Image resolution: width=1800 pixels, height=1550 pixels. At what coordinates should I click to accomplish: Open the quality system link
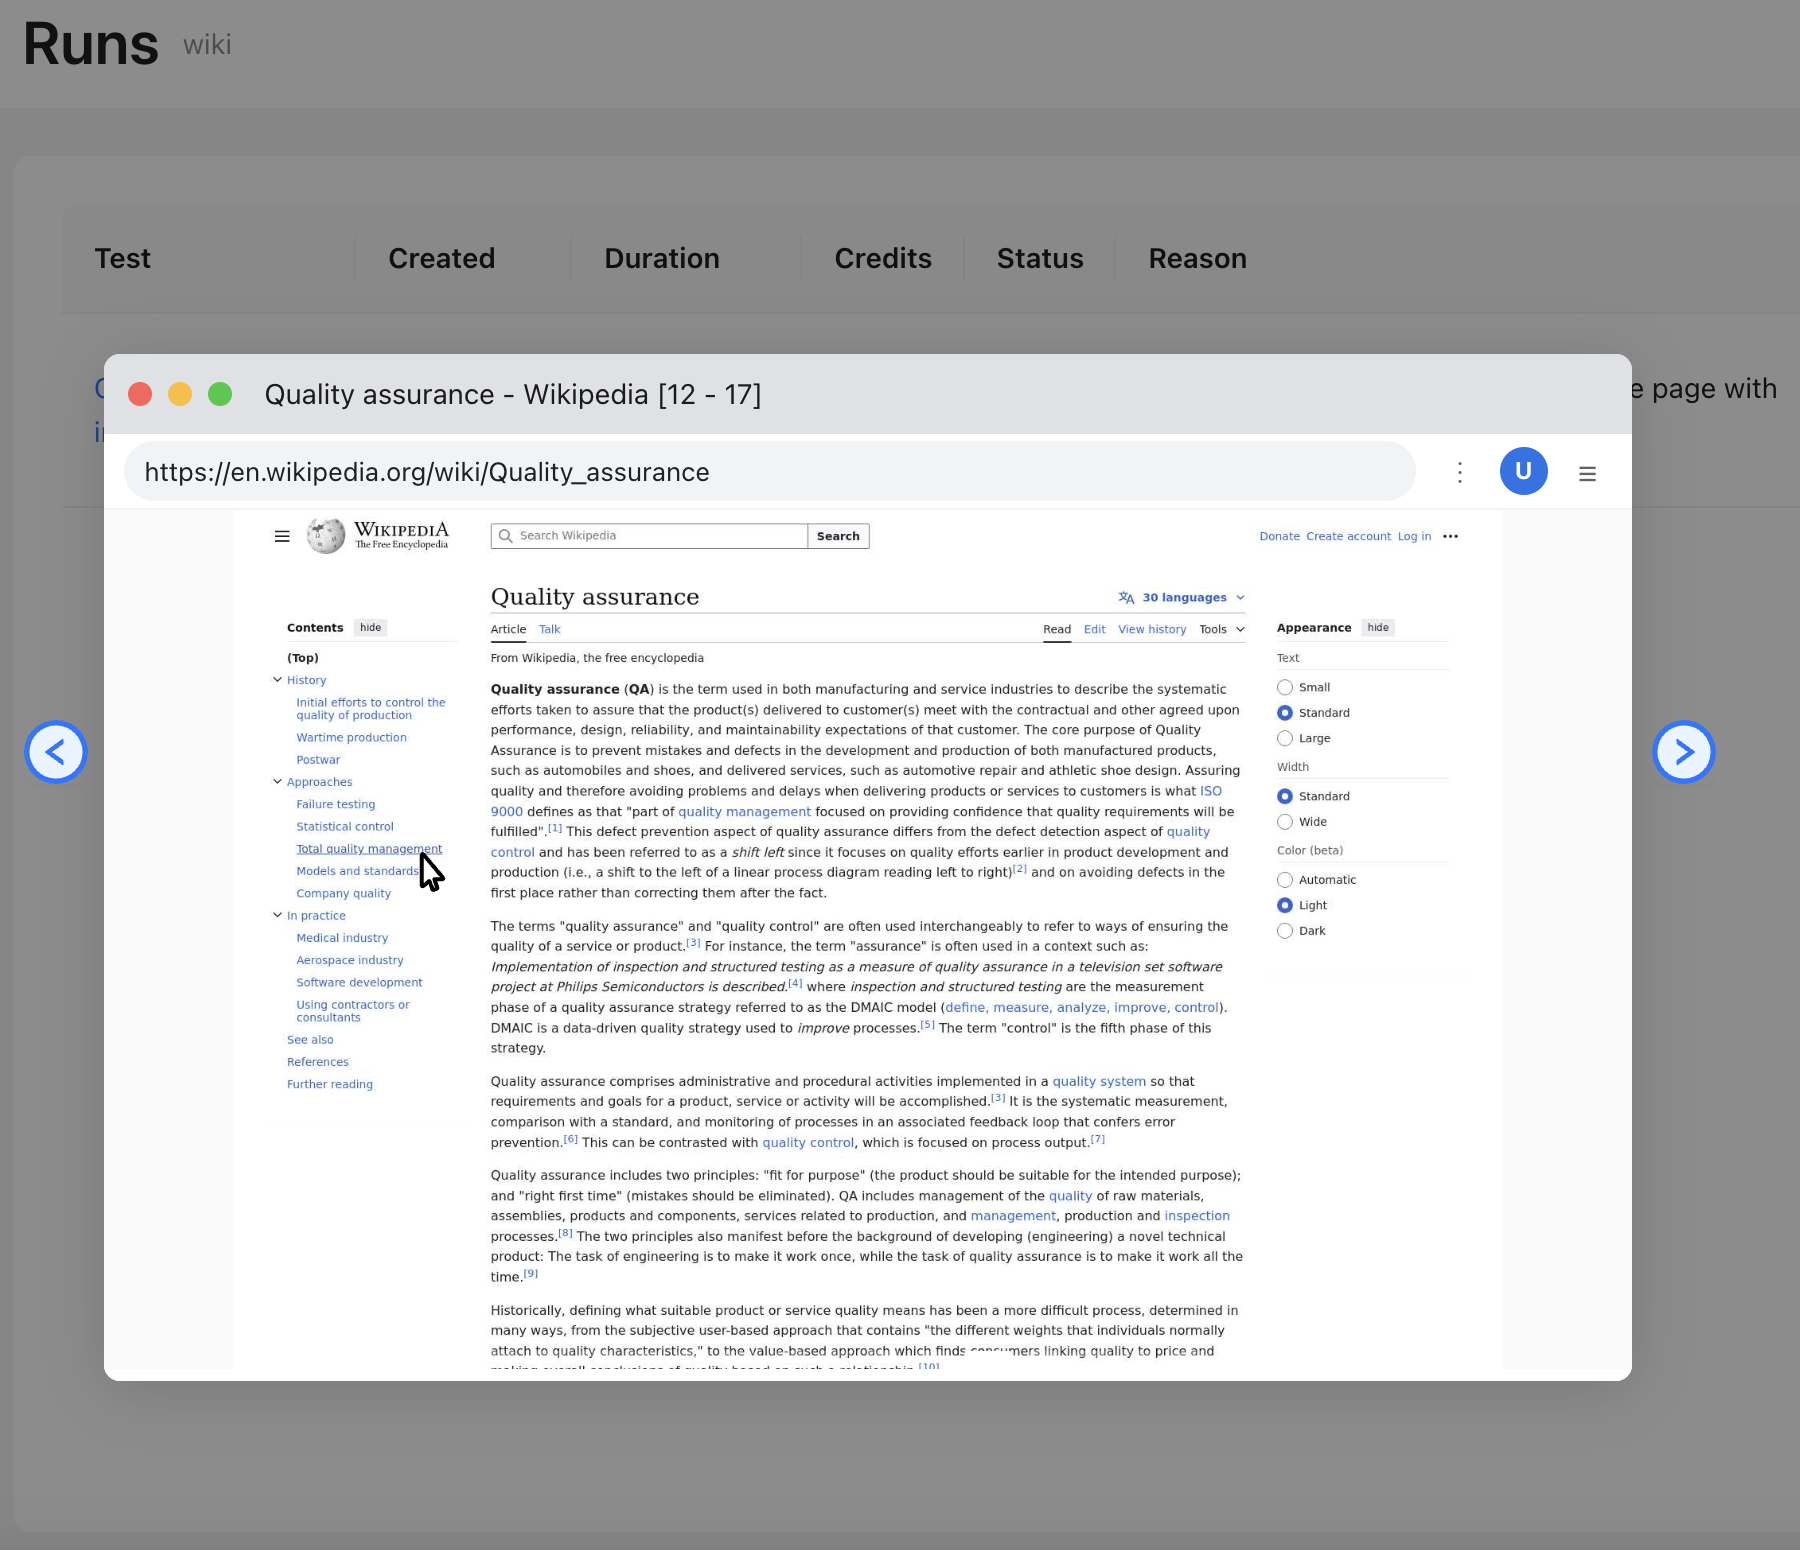[1099, 1081]
